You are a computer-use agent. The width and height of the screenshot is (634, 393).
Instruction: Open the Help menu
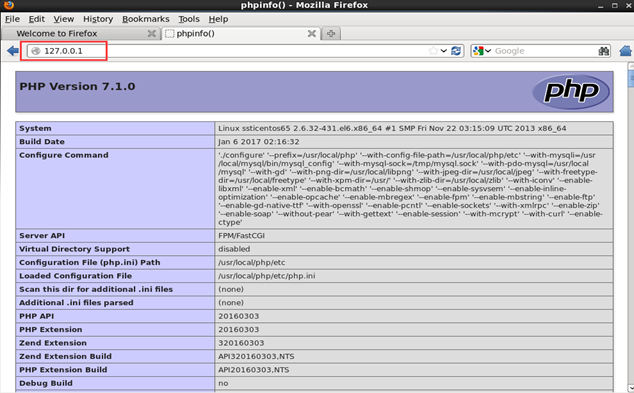(x=218, y=19)
